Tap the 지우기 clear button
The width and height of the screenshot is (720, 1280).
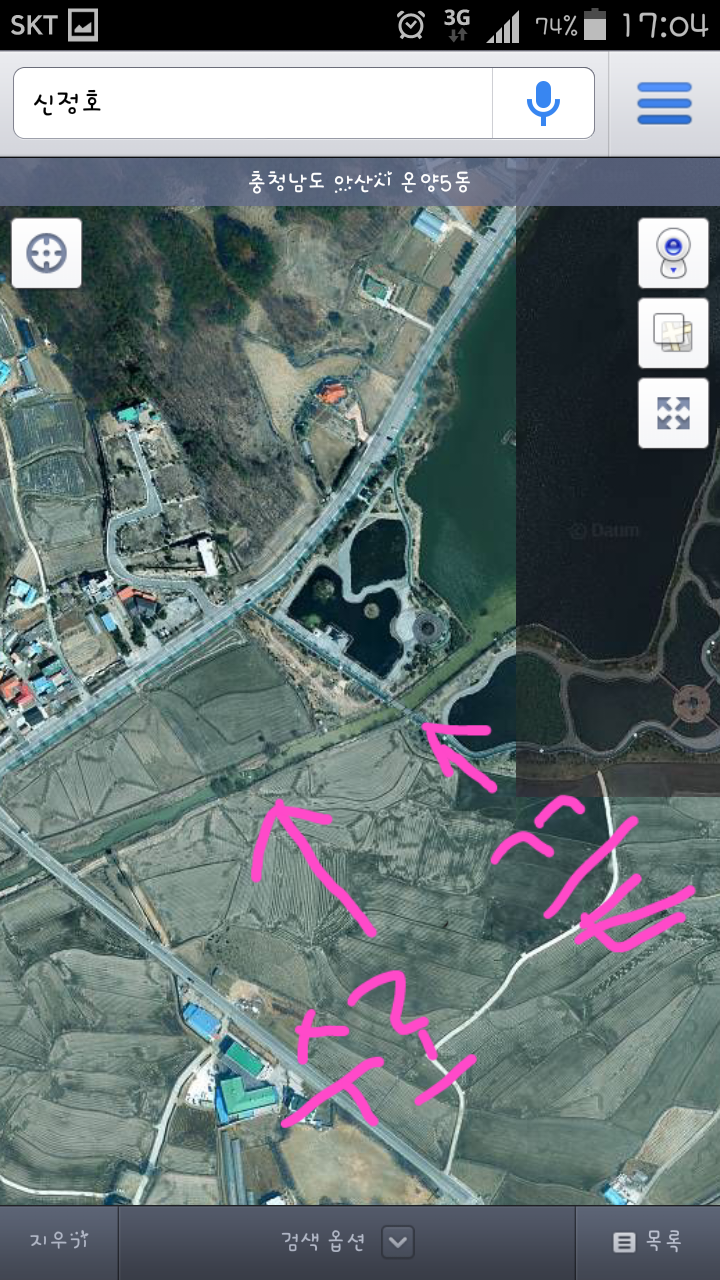(59, 1243)
